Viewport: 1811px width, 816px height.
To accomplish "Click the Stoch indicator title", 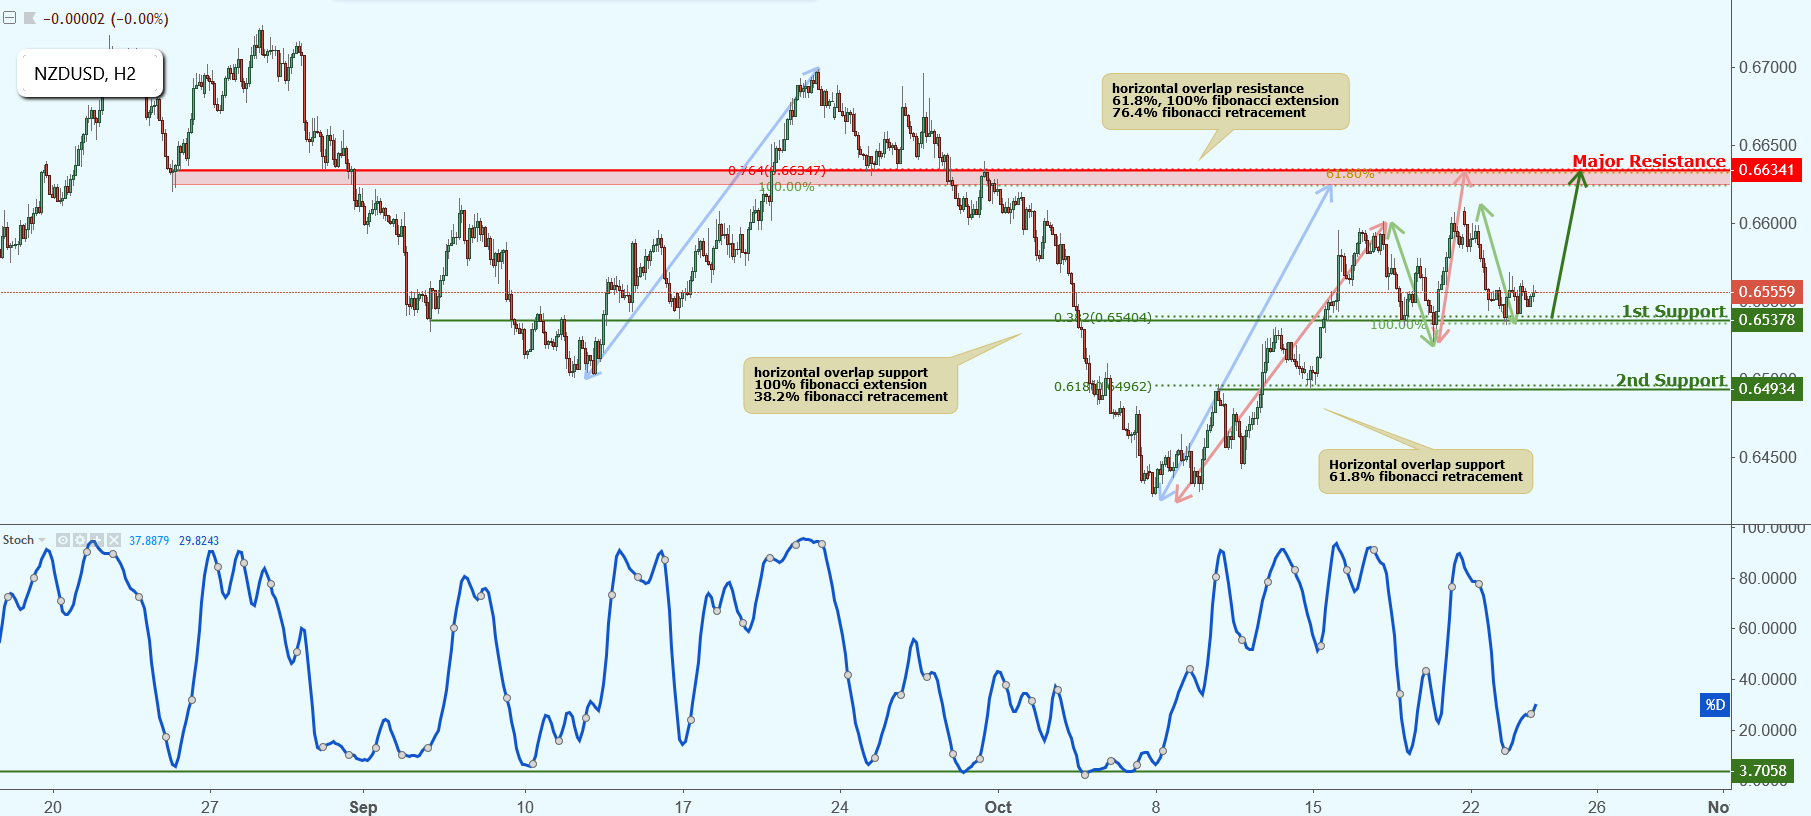I will point(18,540).
